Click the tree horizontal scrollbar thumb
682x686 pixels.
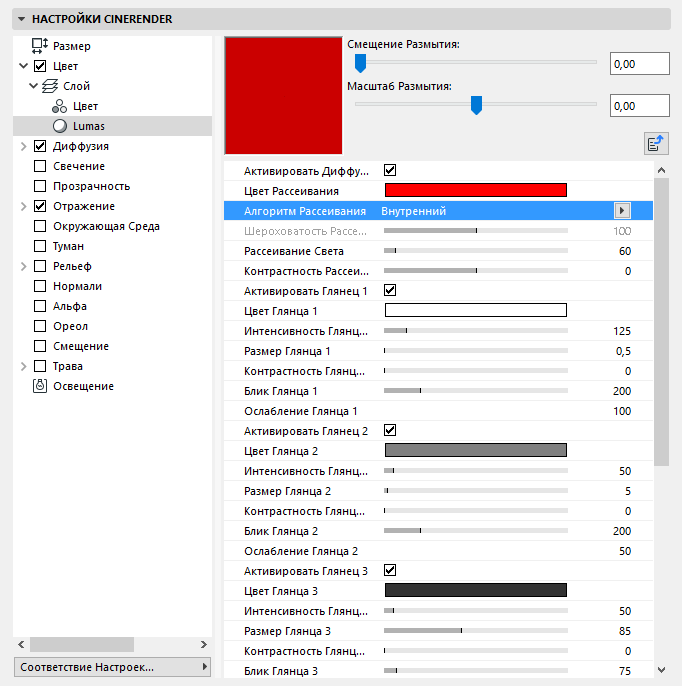coord(82,644)
